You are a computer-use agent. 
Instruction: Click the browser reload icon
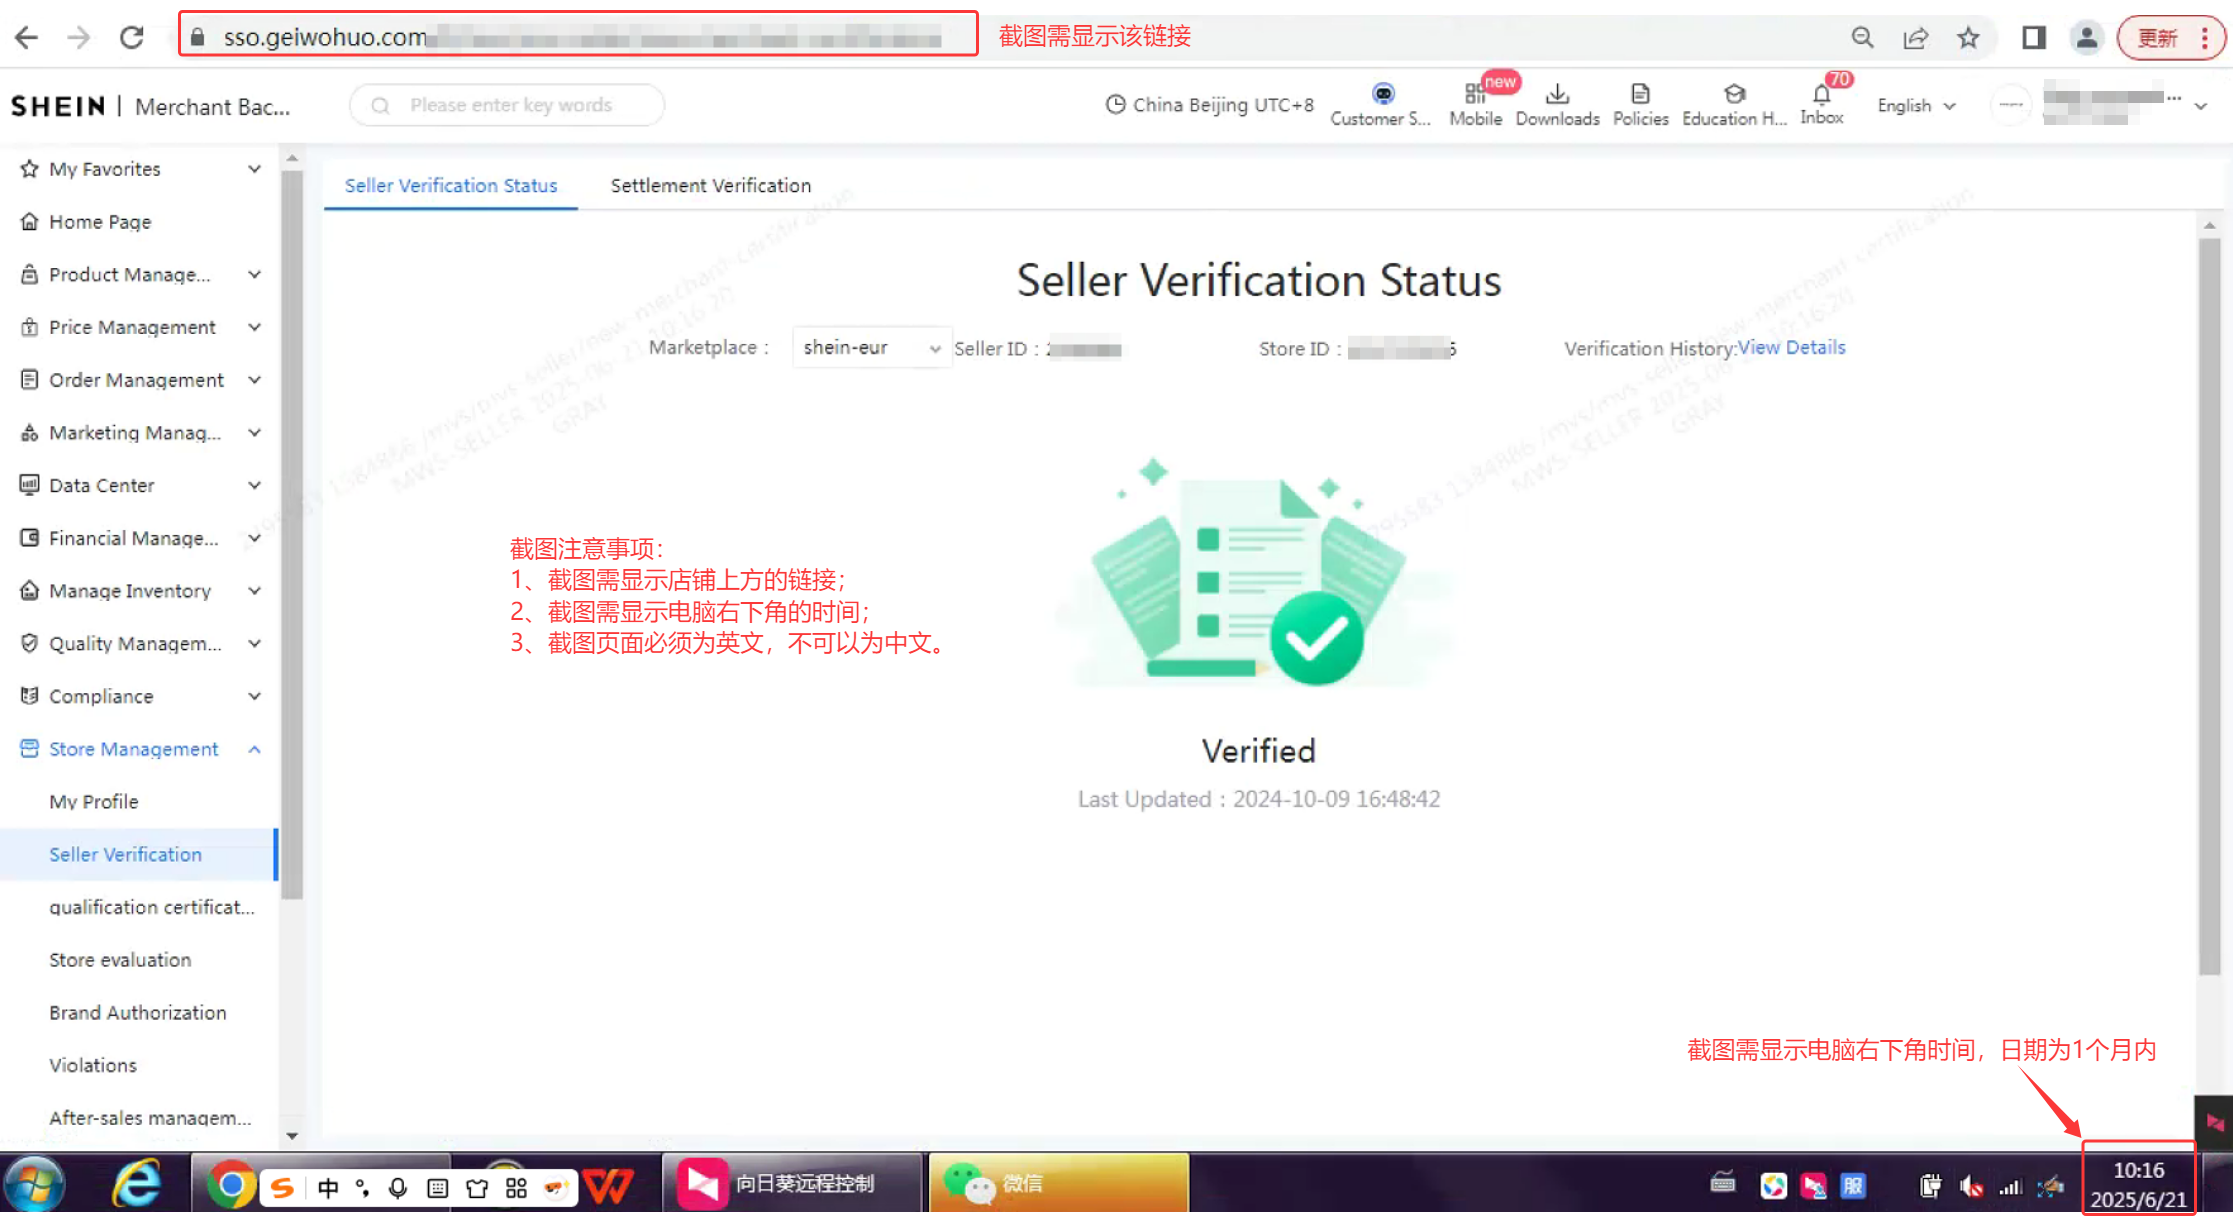132,38
